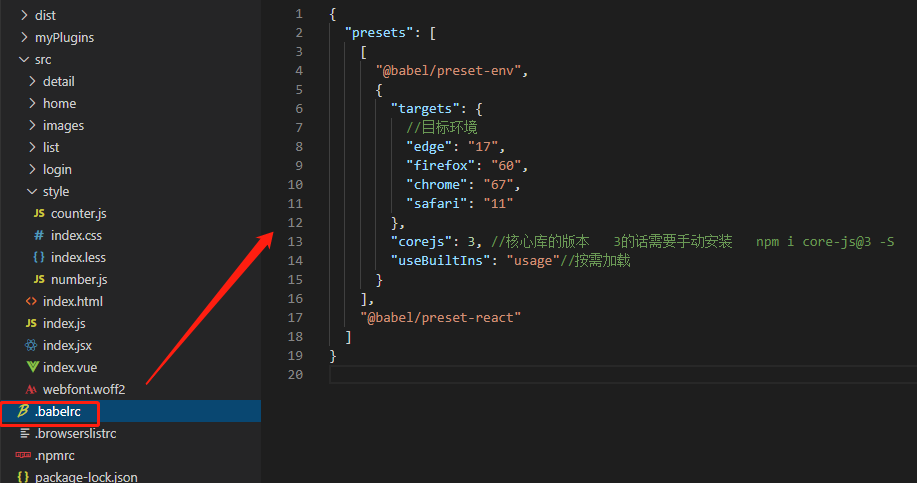Screen dimensions: 917x483
Task: Select the dist folder label
Action: coord(45,16)
